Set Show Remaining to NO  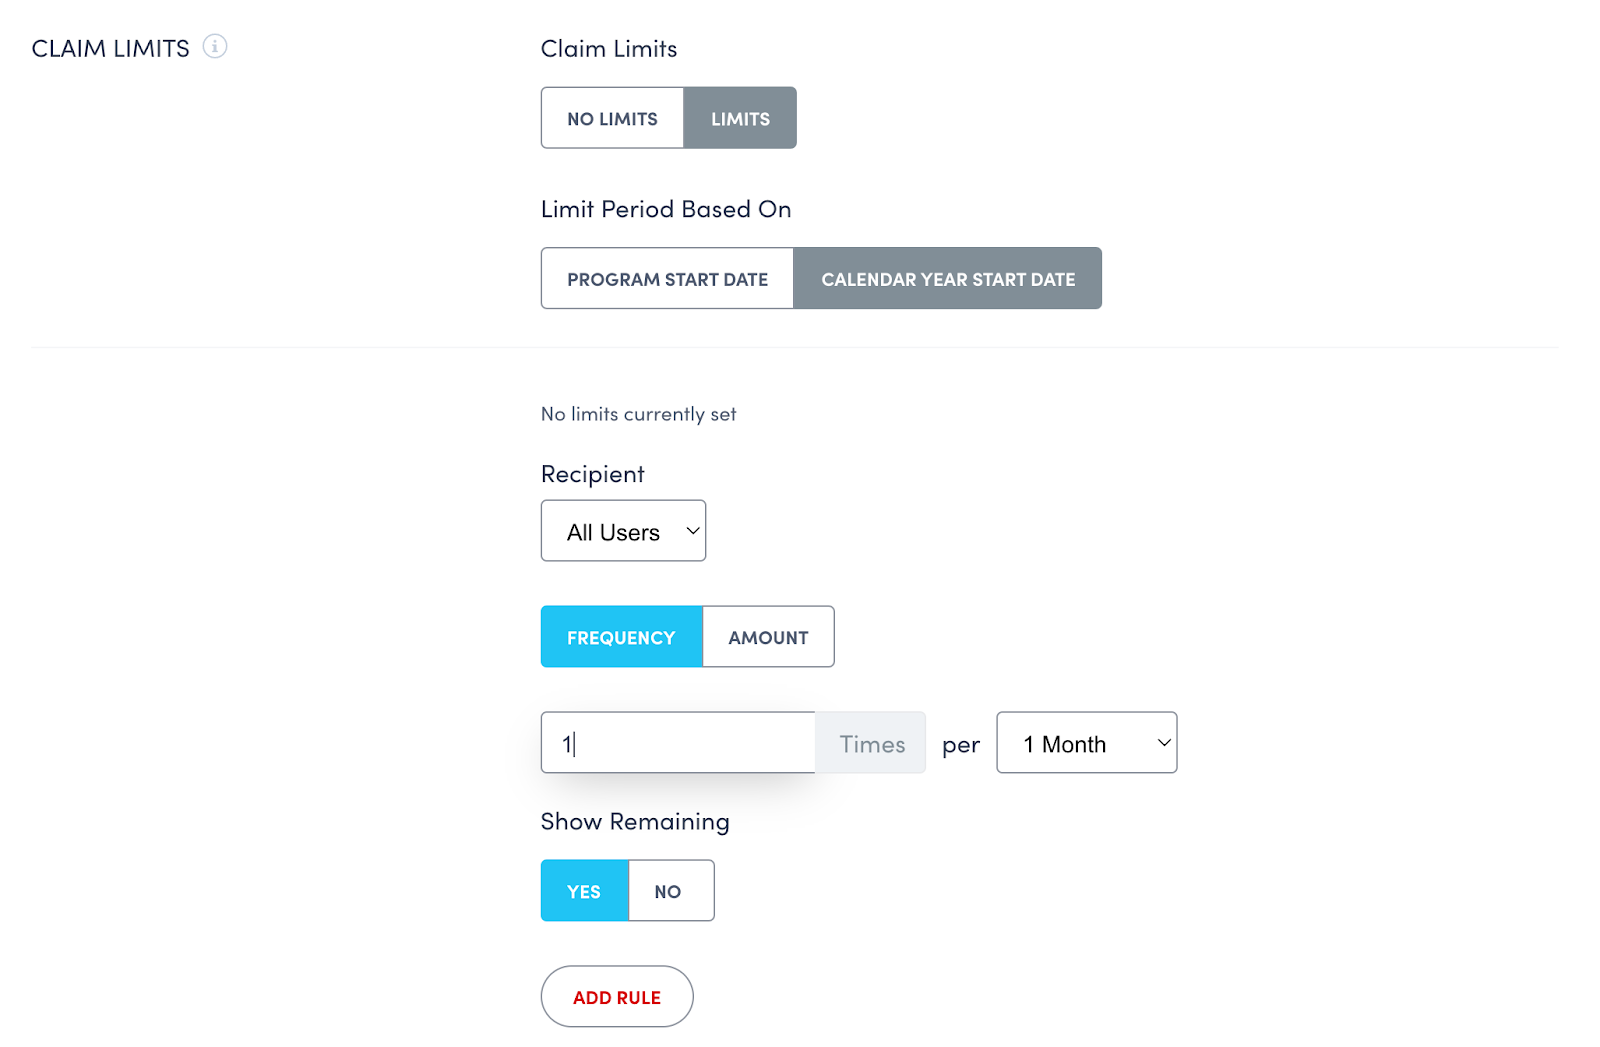668,891
